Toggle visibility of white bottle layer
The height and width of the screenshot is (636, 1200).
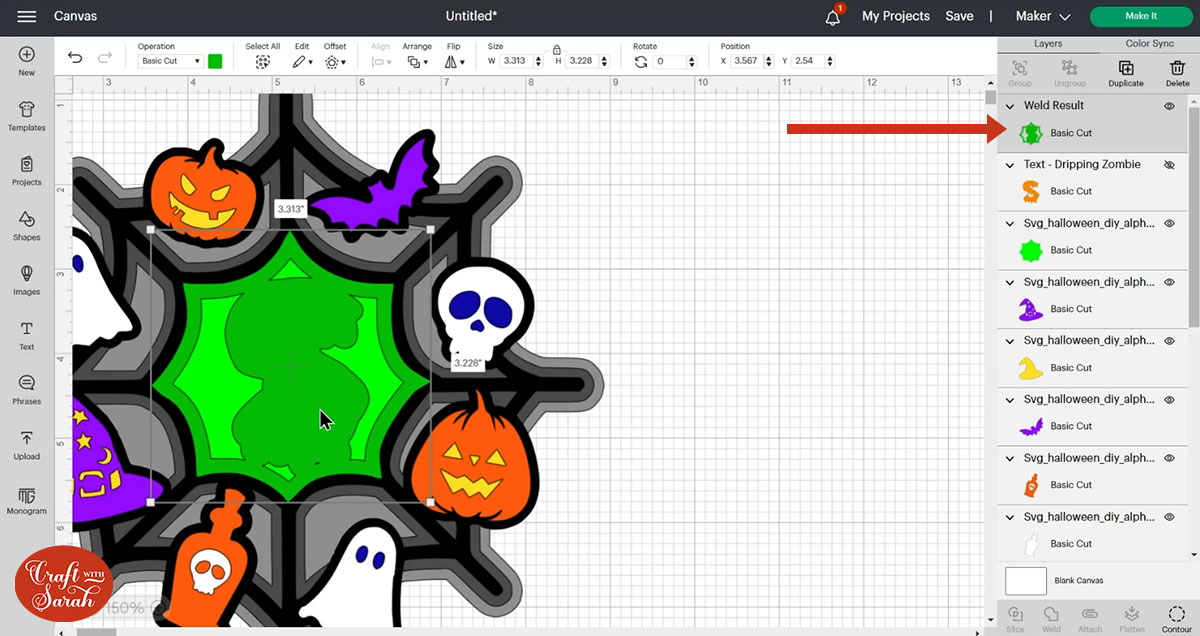1169,517
